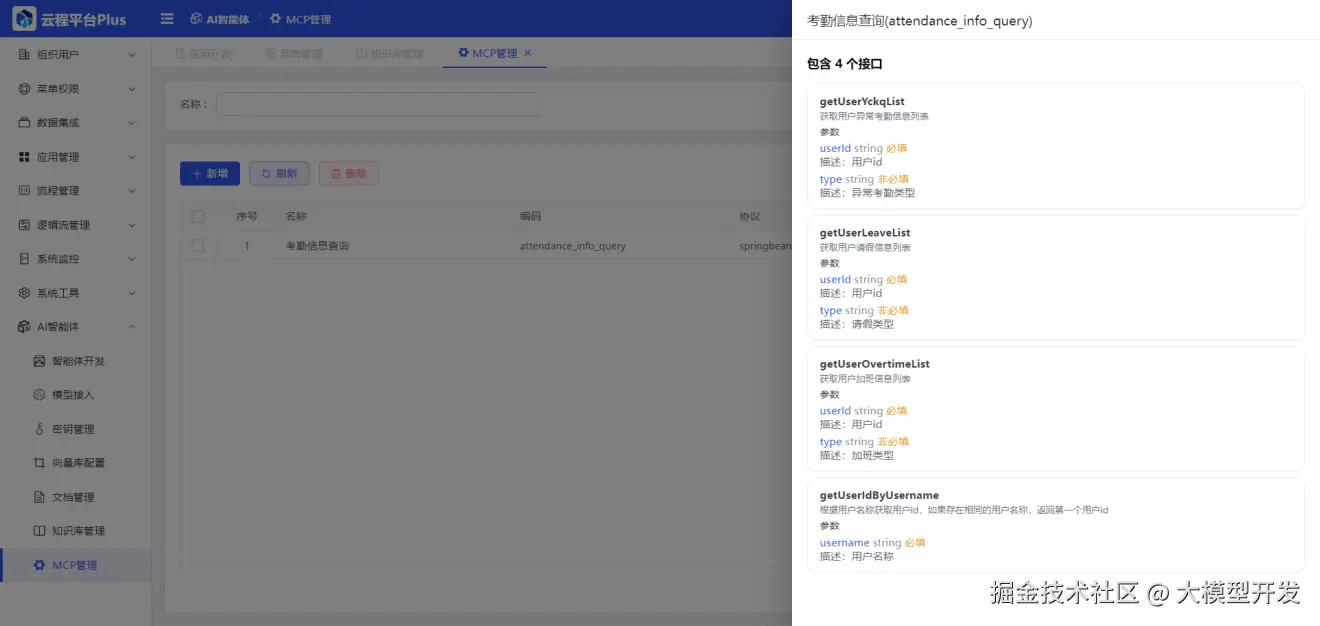Switch to the 知识库管理 tab
The width and height of the screenshot is (1320, 626).
[x=390, y=54]
